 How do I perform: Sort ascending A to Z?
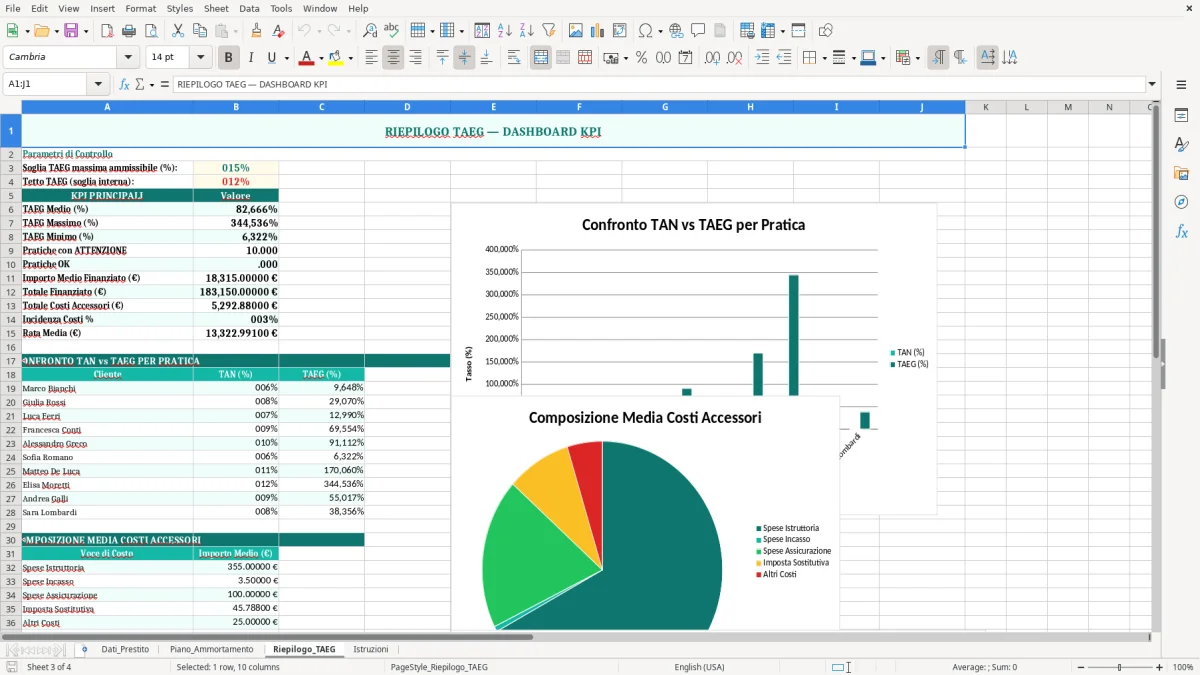click(505, 31)
